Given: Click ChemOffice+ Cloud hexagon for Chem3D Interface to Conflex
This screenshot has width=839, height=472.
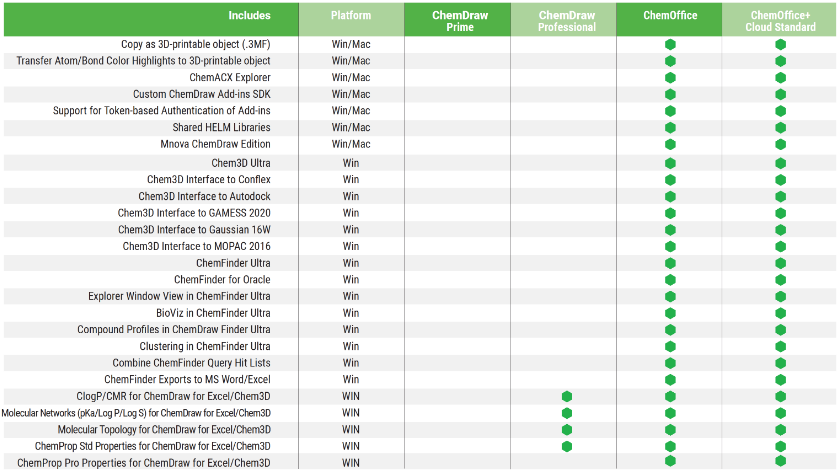Looking at the screenshot, I should pos(780,180).
